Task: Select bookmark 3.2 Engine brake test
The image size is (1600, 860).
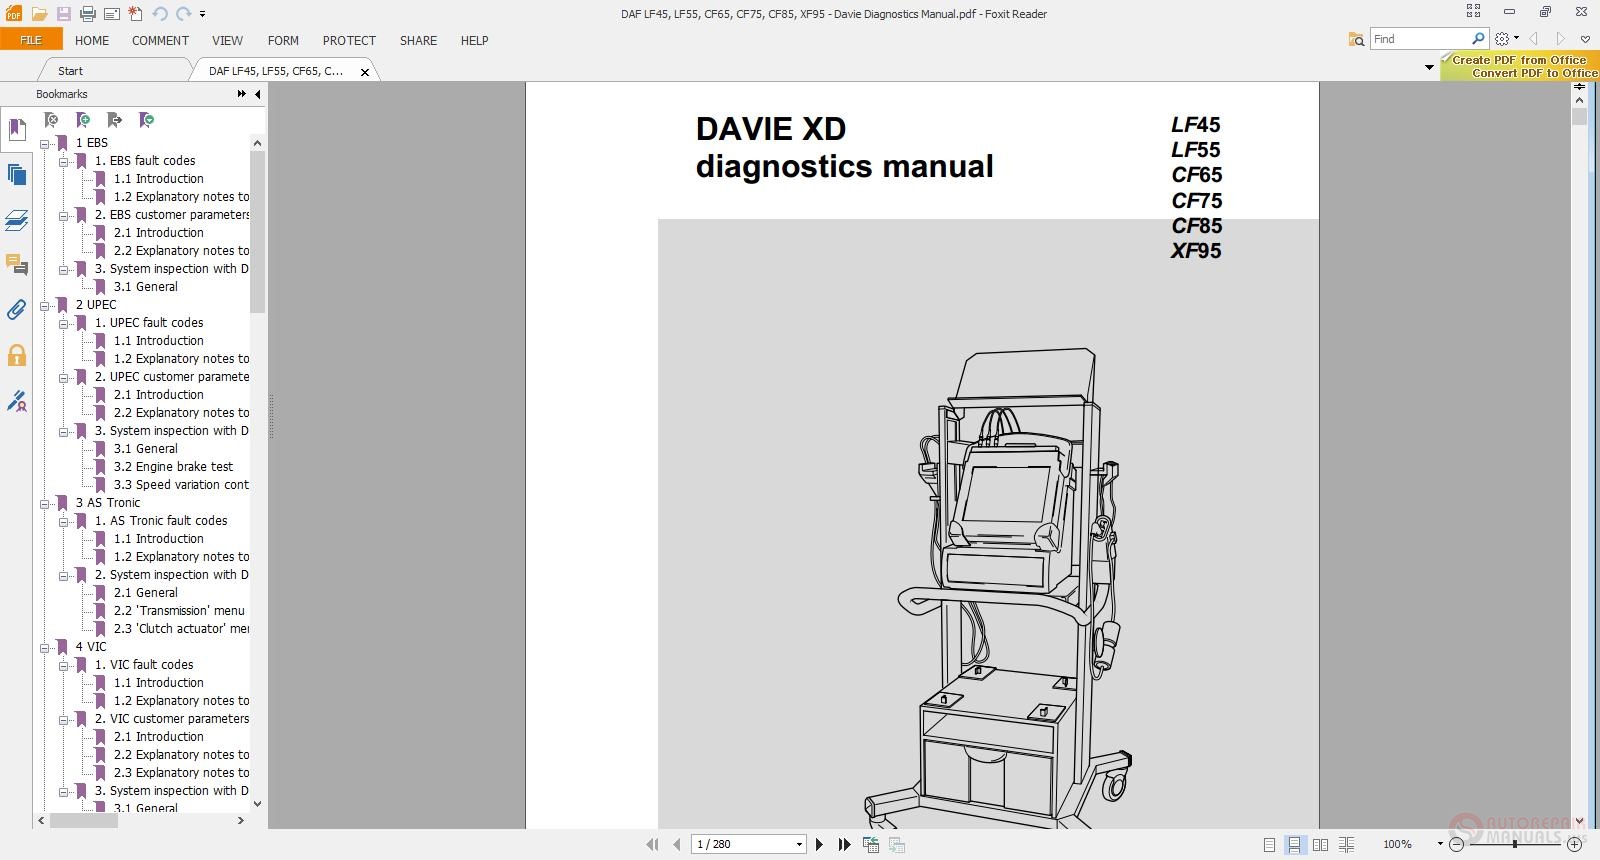Action: [173, 467]
